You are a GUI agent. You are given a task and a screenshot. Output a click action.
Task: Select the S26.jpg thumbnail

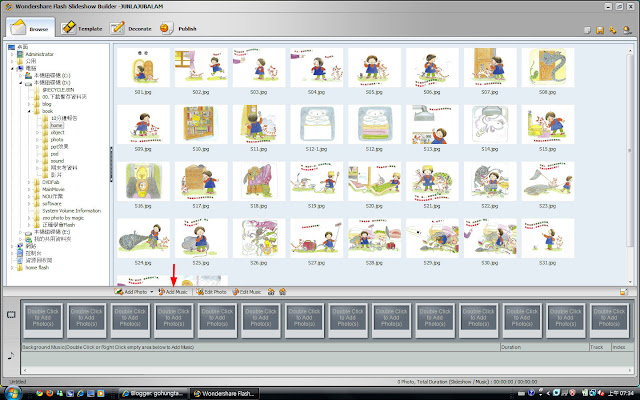click(259, 238)
